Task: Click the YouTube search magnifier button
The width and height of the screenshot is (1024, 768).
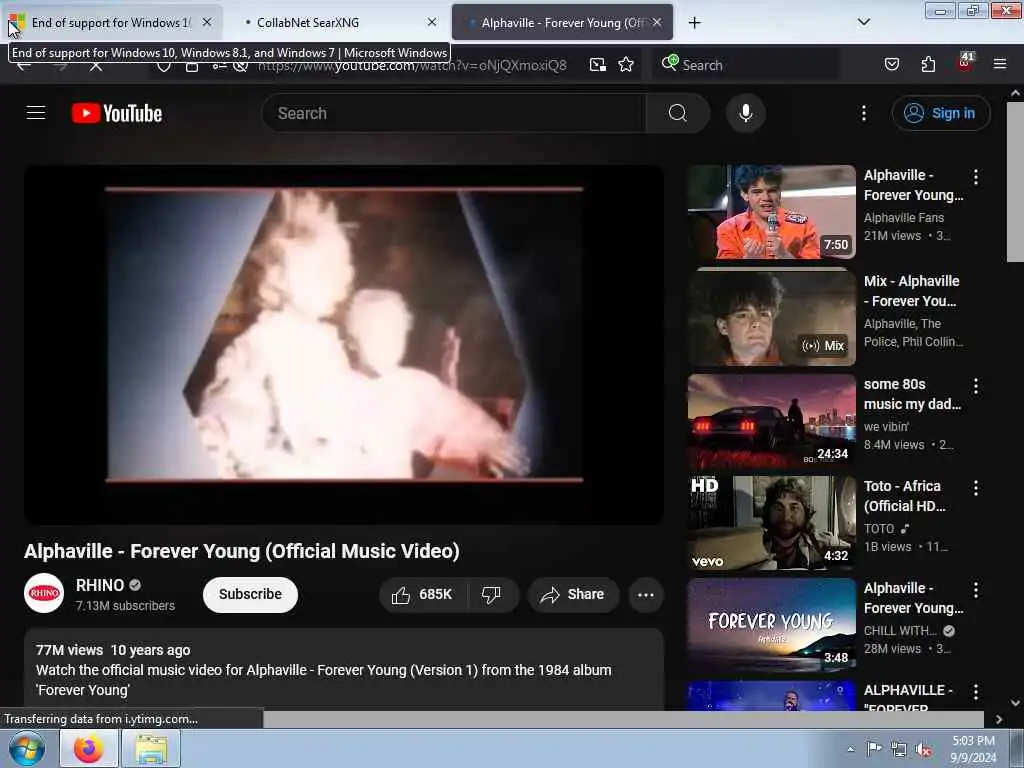Action: tap(677, 113)
